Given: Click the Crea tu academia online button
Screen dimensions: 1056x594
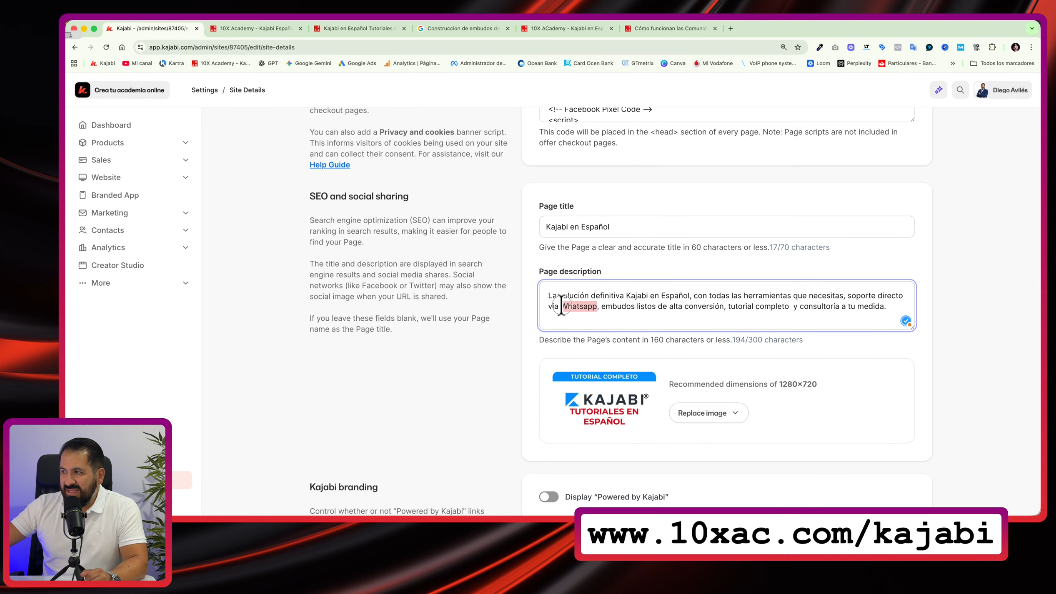Looking at the screenshot, I should point(122,90).
